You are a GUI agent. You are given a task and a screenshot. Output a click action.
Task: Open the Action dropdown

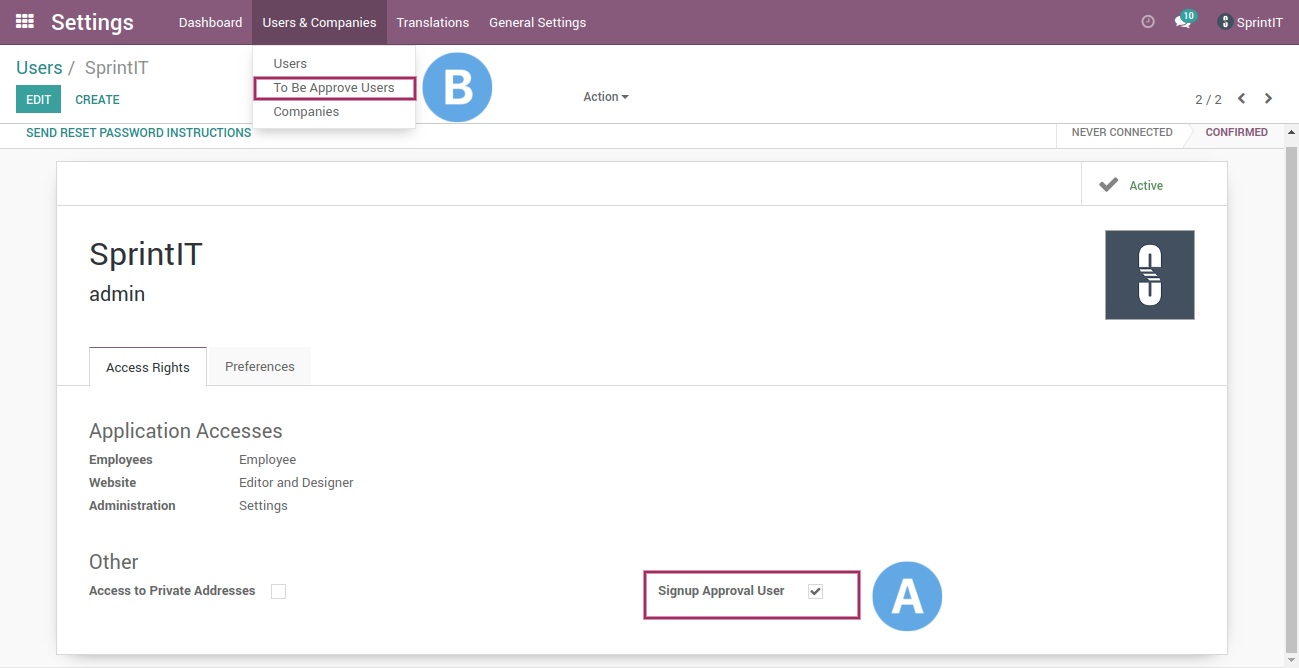pos(605,96)
